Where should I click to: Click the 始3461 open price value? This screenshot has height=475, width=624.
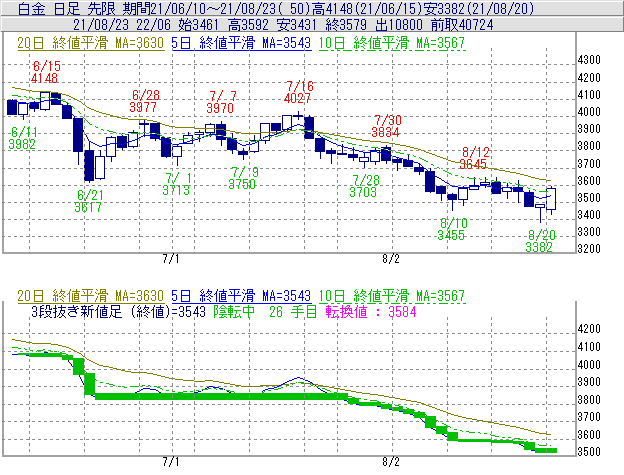pos(198,25)
